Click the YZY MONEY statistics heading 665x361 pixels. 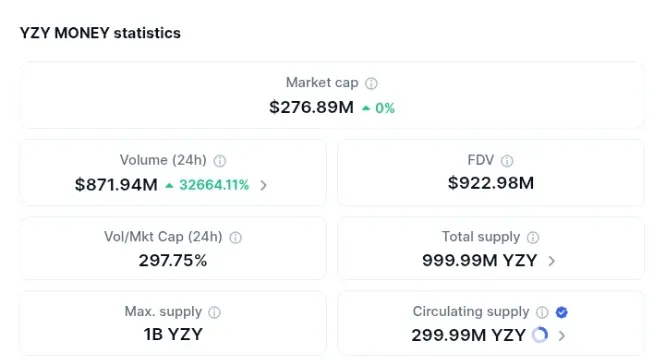(x=100, y=33)
